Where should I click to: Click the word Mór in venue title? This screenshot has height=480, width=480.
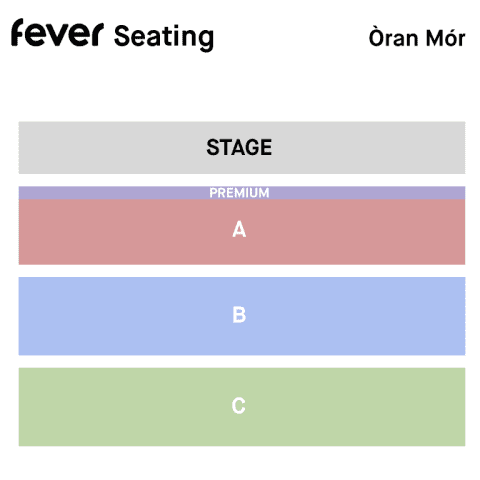[446, 37]
